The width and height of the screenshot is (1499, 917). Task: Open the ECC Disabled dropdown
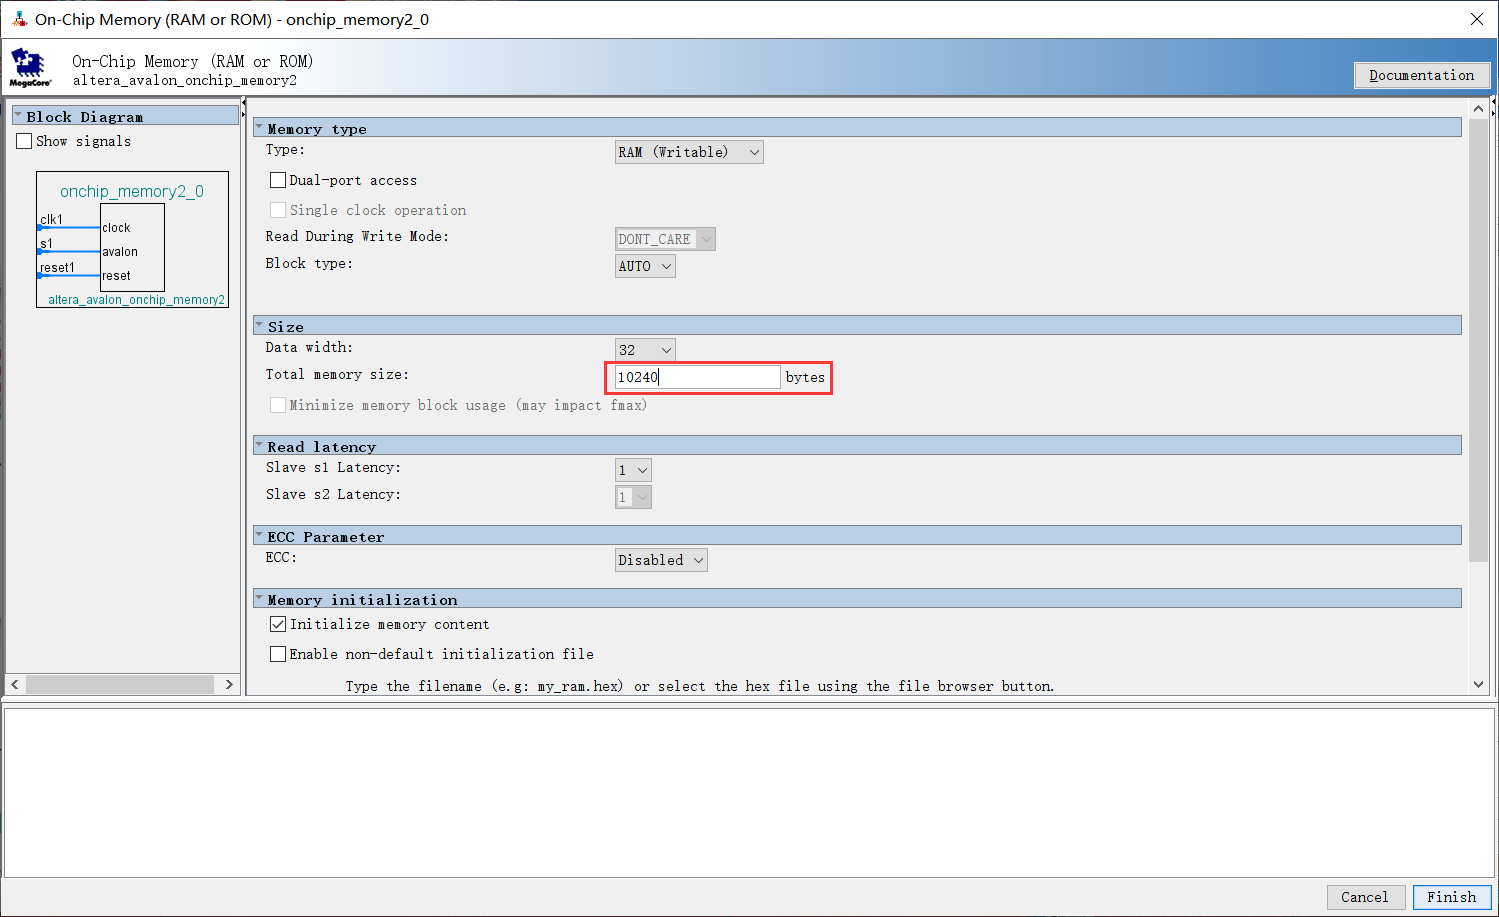[661, 560]
